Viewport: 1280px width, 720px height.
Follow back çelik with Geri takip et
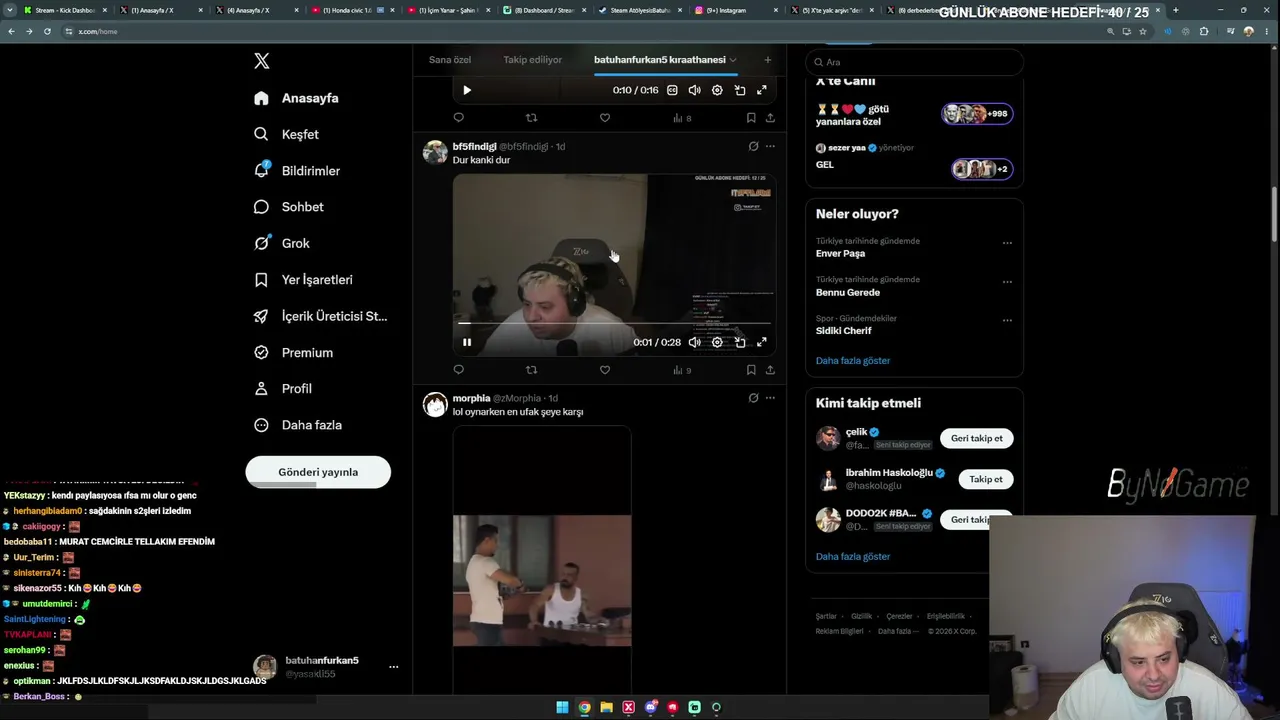[x=977, y=438]
